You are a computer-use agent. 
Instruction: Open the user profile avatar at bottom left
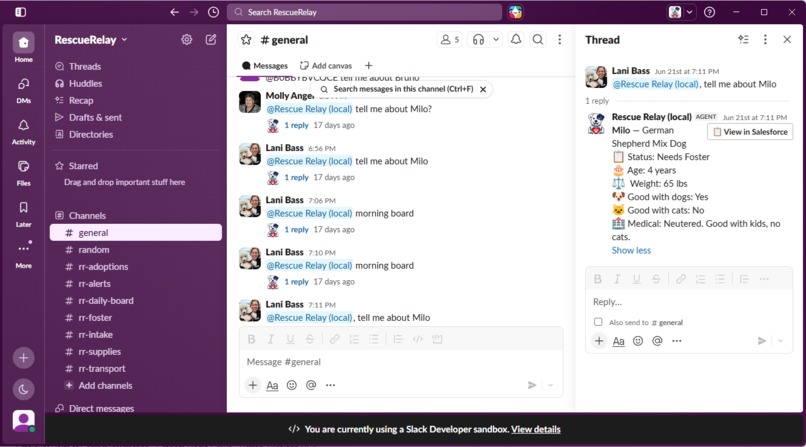coord(24,421)
